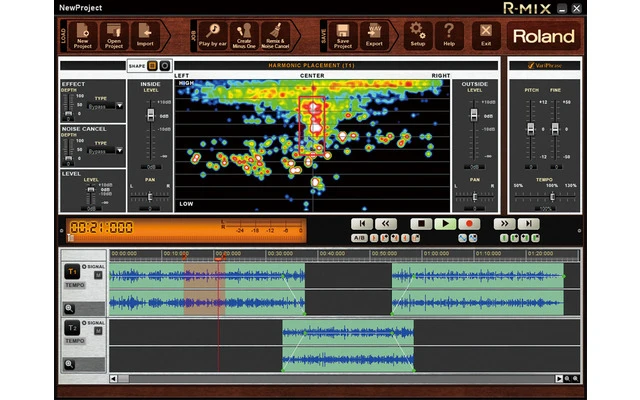Click the orange time counter display
Viewport: 640px width, 400px height.
click(x=101, y=227)
